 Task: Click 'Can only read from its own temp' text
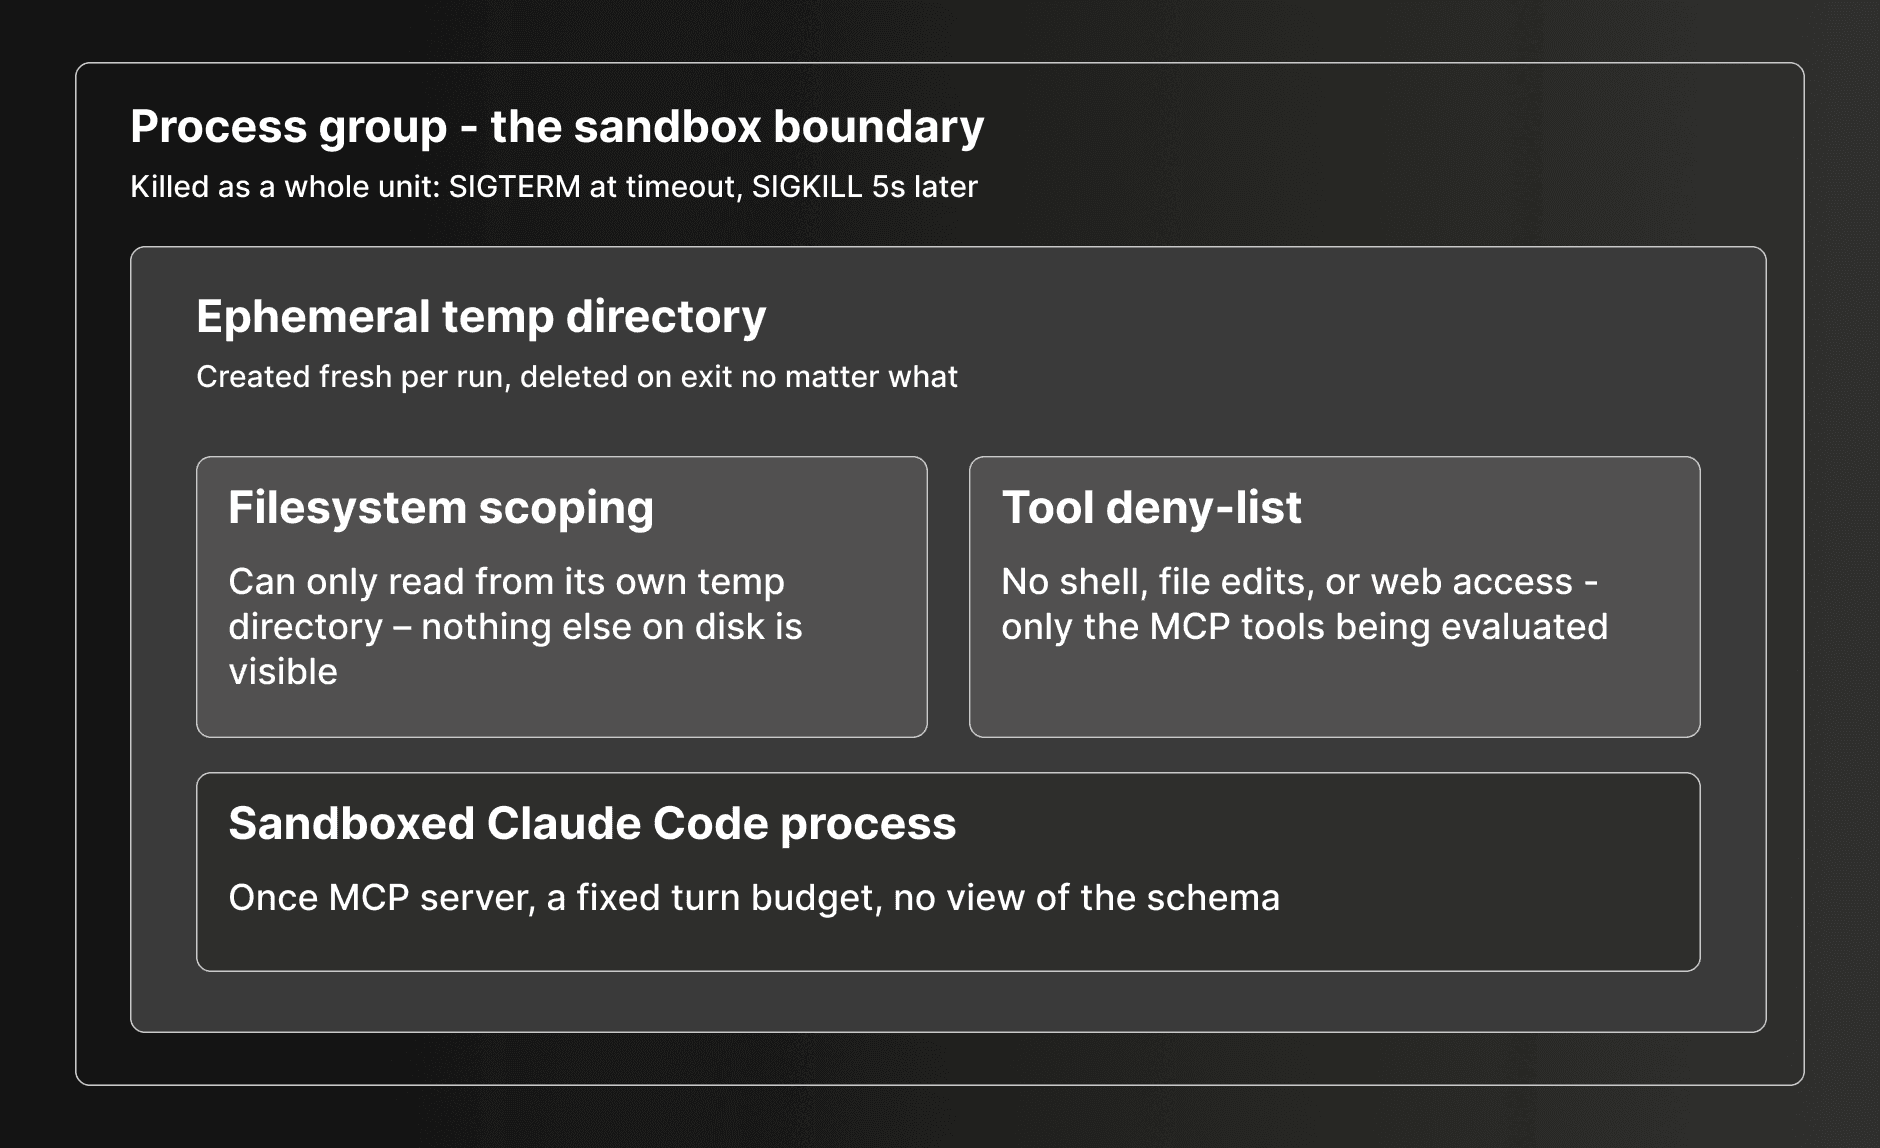tap(506, 582)
